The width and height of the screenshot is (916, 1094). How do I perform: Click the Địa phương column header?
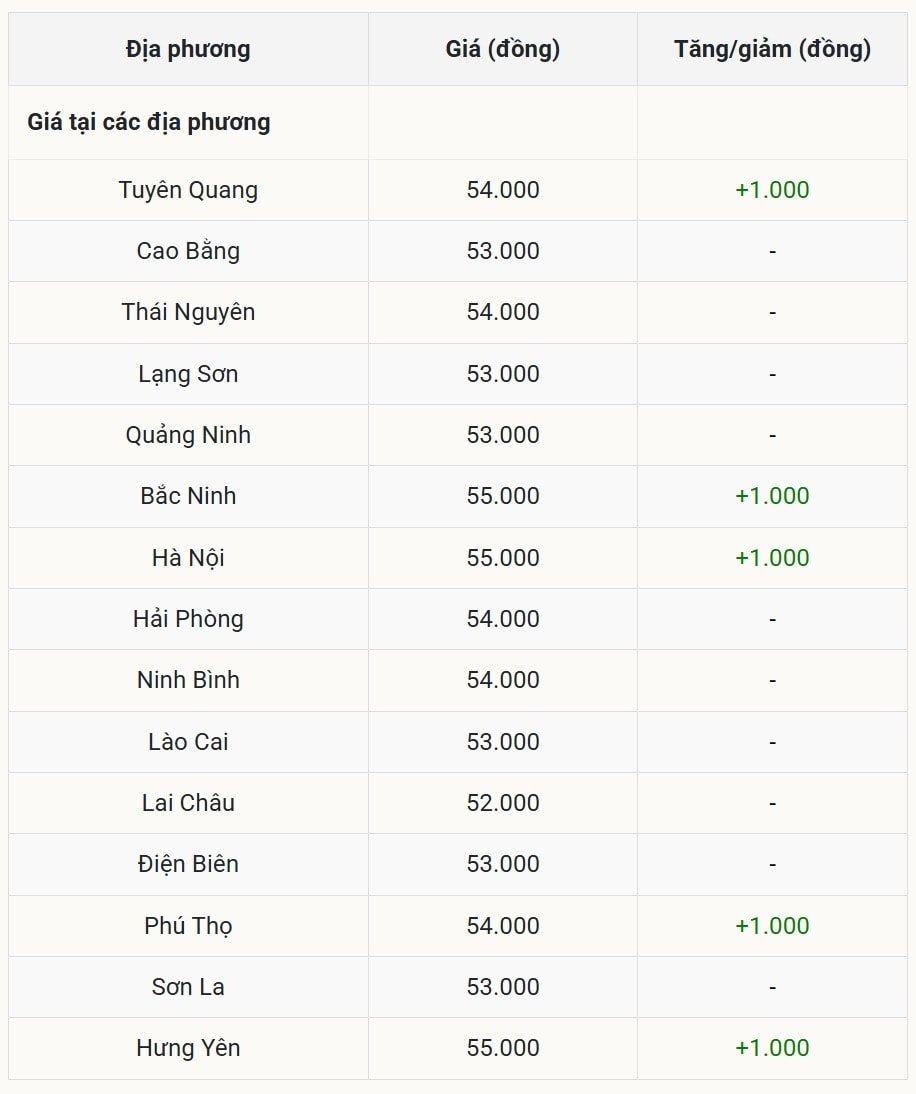tap(188, 49)
